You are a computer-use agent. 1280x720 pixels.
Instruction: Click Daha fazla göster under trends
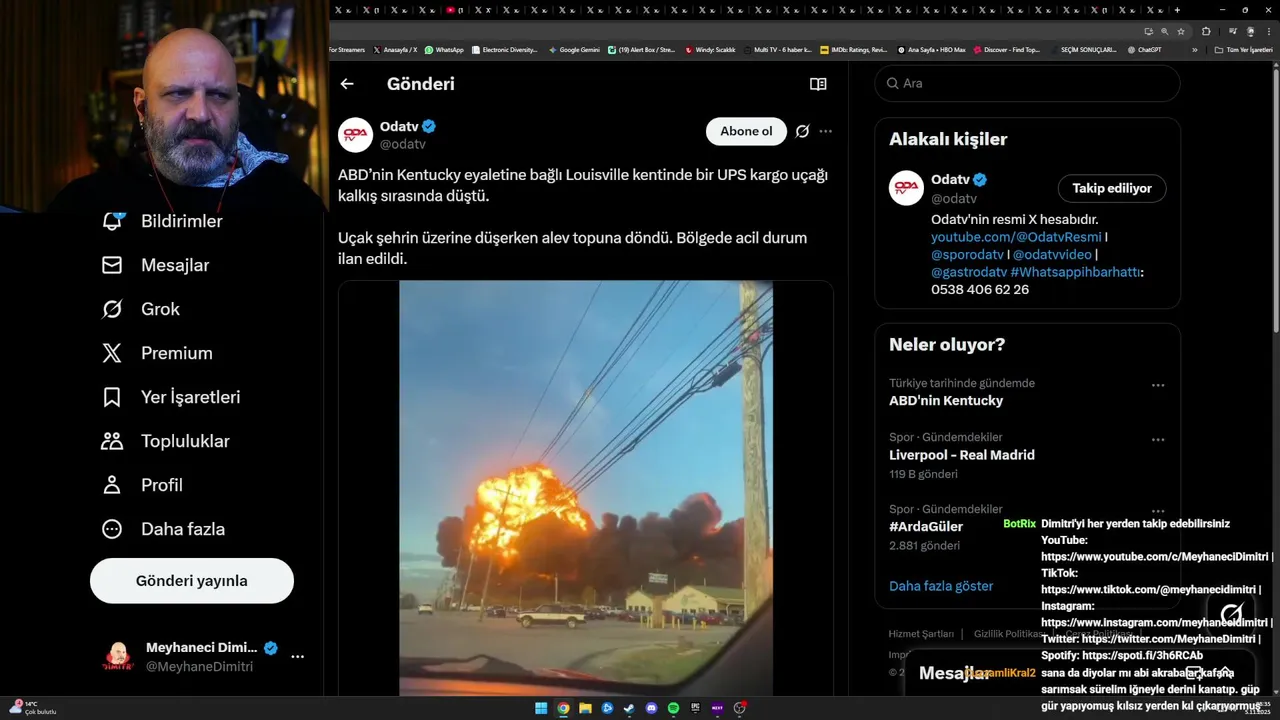(x=941, y=586)
